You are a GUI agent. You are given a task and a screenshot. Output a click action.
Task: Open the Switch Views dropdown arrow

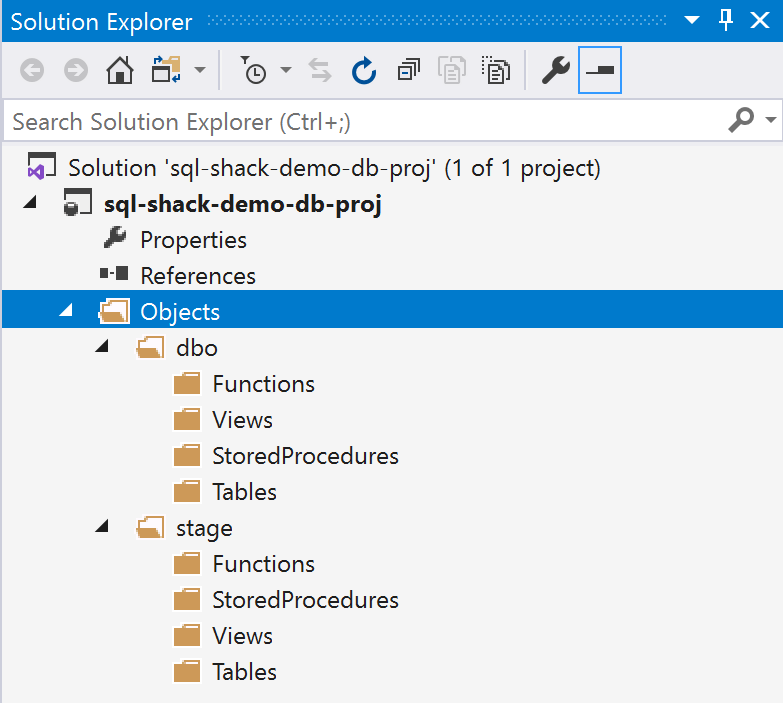point(200,70)
